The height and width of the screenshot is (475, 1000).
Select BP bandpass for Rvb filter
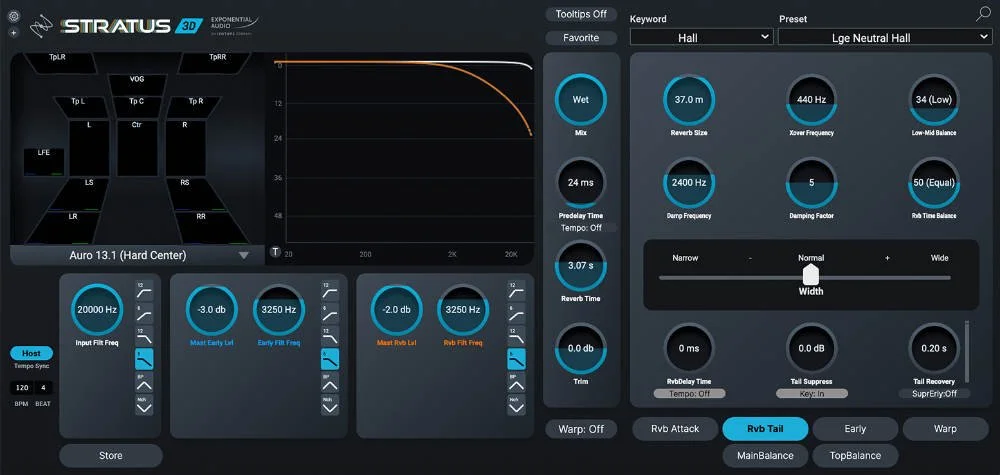pos(517,382)
